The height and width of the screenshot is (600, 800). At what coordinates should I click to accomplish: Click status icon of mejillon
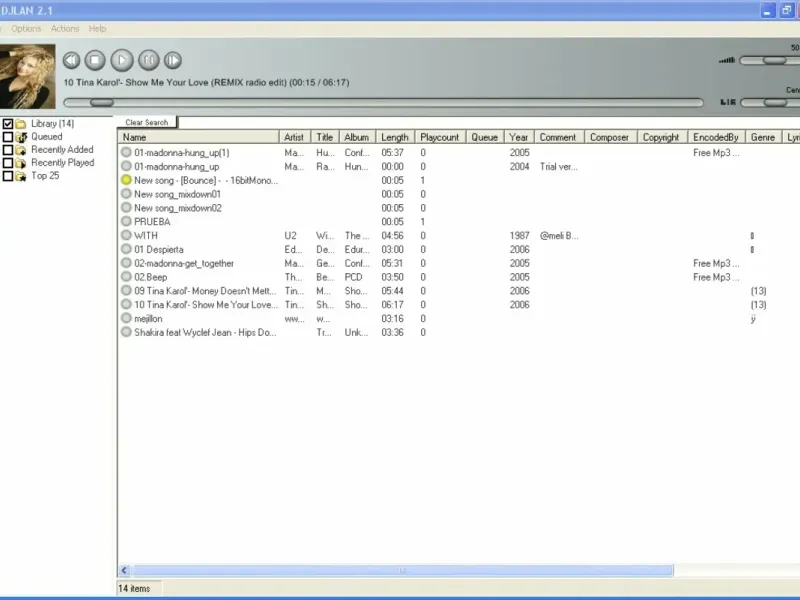click(126, 318)
